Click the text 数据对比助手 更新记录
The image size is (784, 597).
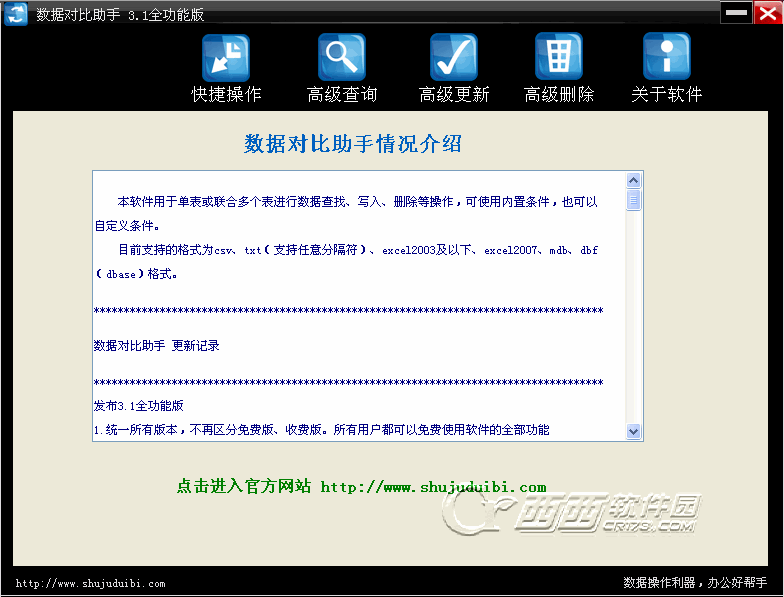pos(156,346)
